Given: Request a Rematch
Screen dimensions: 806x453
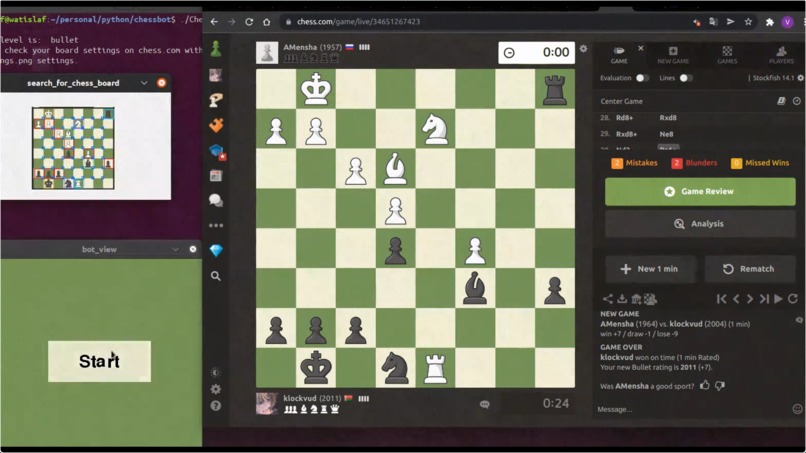Looking at the screenshot, I should 750,269.
